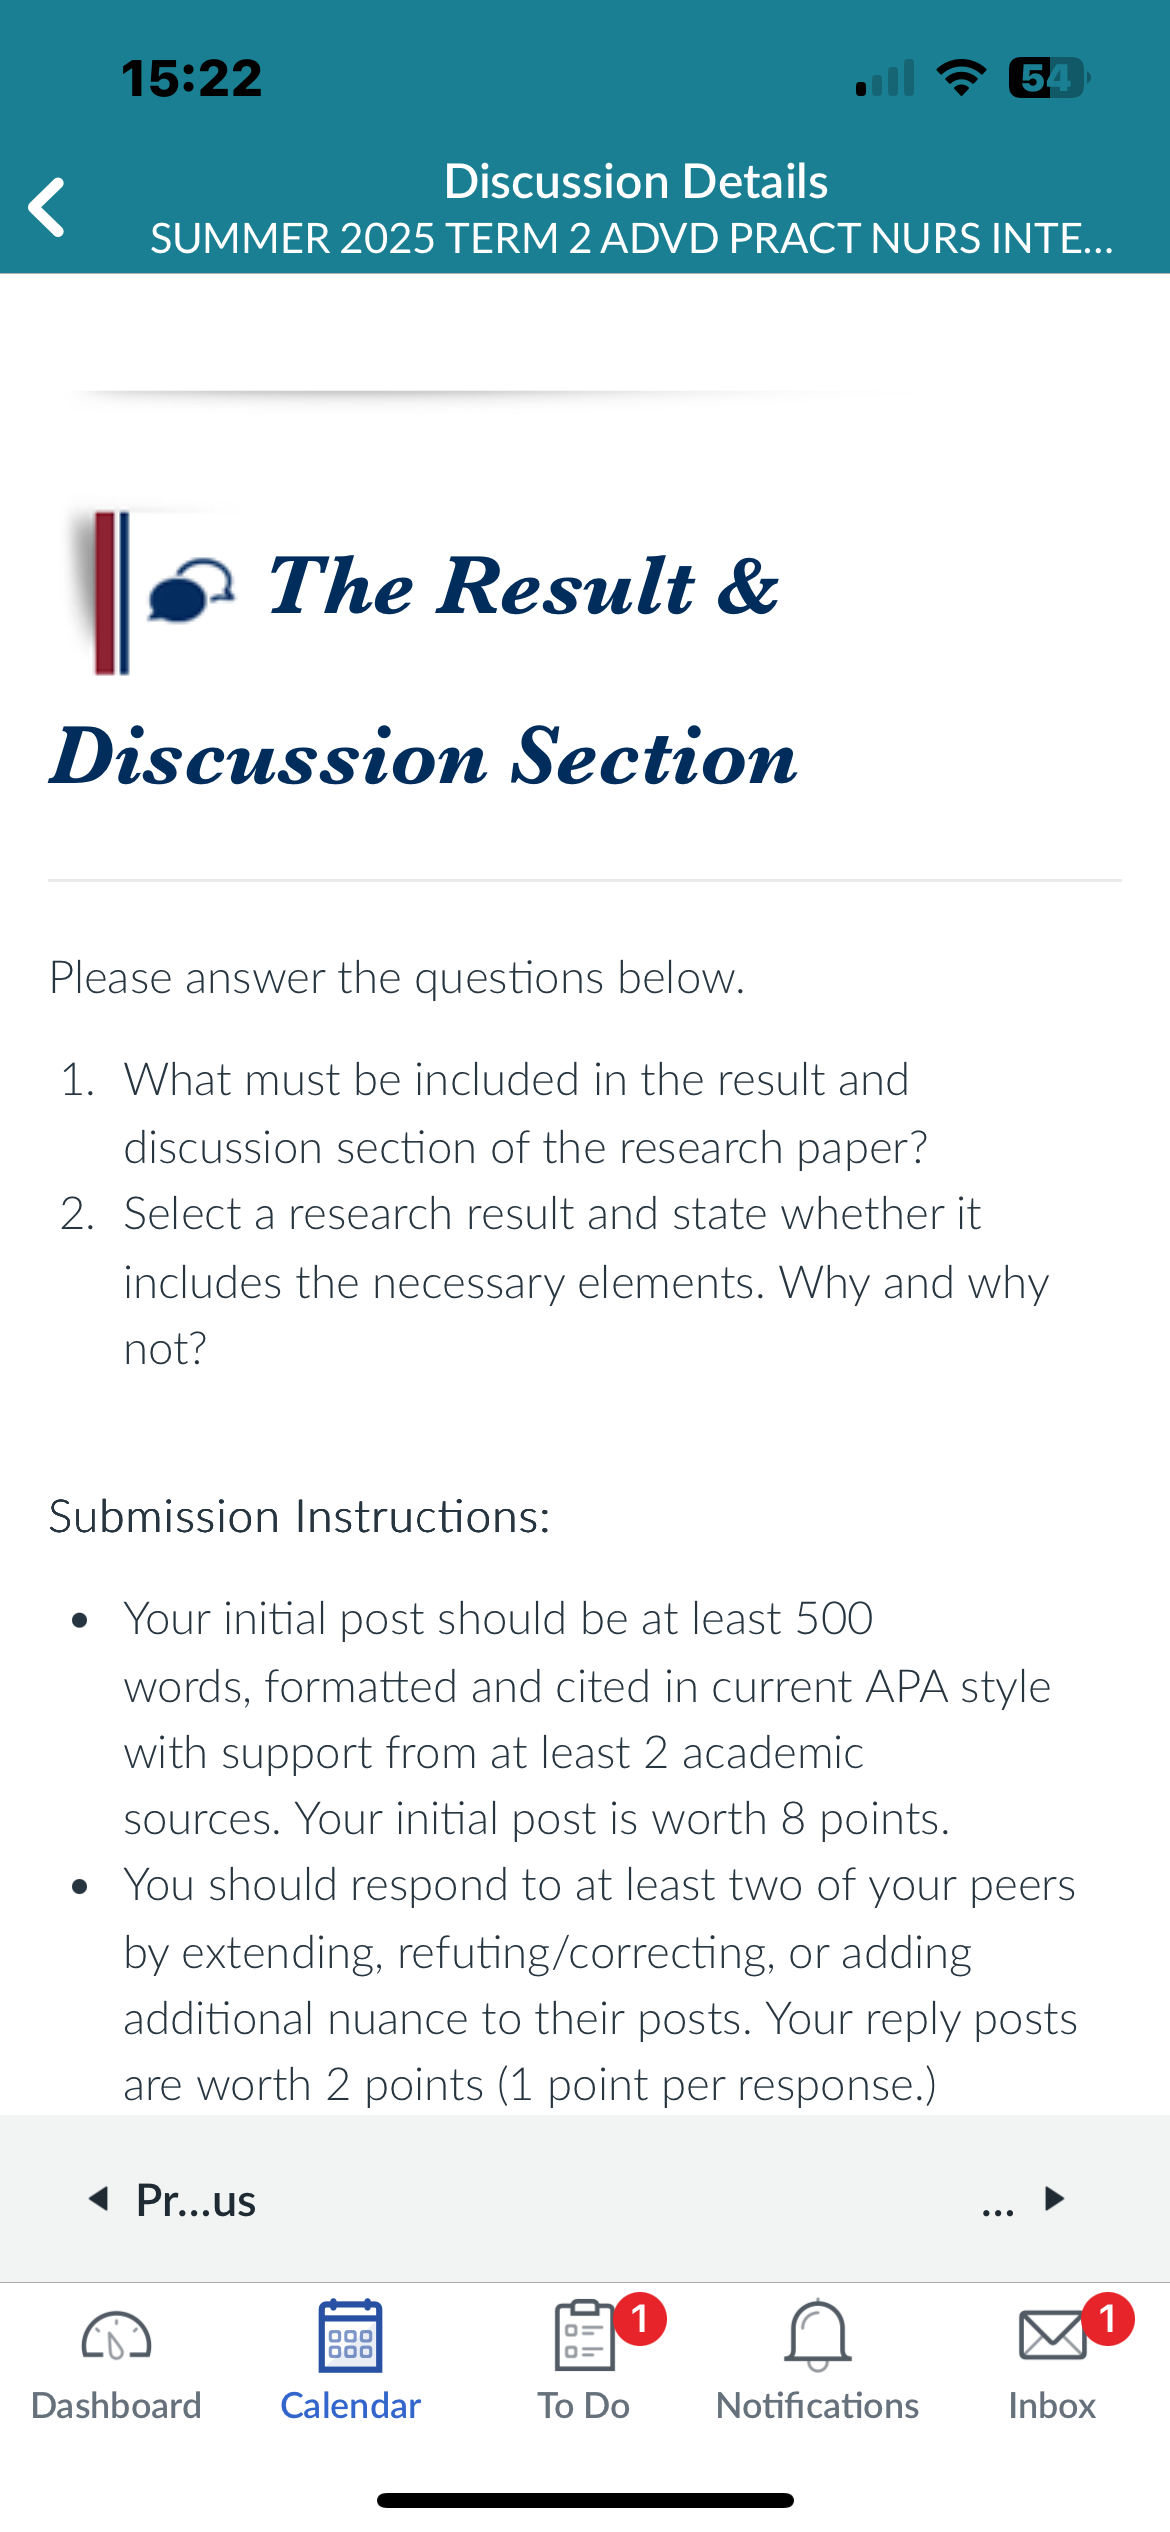Open the Calendar tab
Screen dimensions: 1170x2532
pos(350,2362)
